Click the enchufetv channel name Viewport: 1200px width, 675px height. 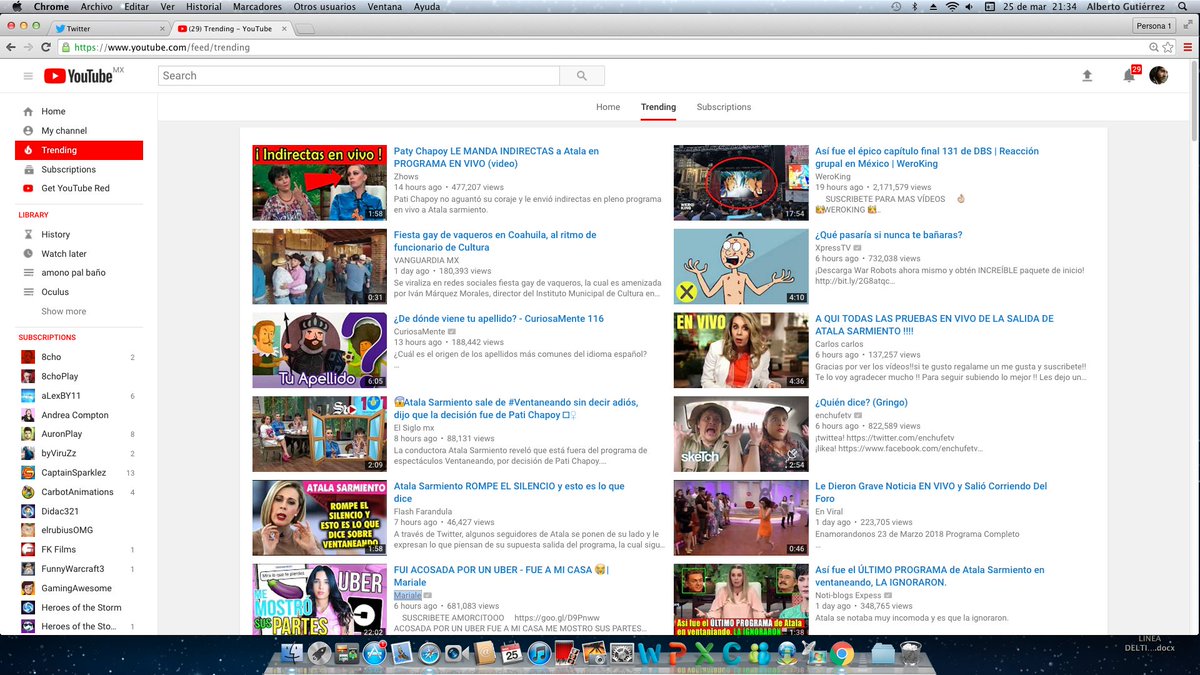click(835, 415)
